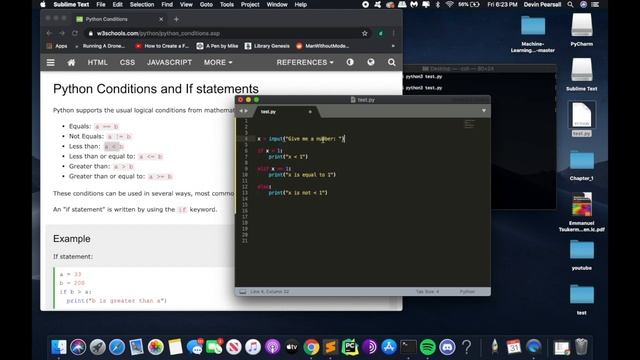The height and width of the screenshot is (360, 640).
Task: Open youtube folder on desktop
Action: tap(582, 255)
